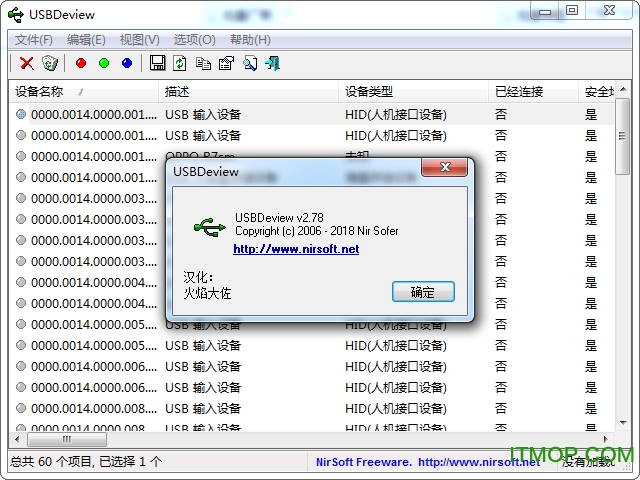640x480 pixels.
Task: Click the floppy disk save icon
Action: click(157, 63)
